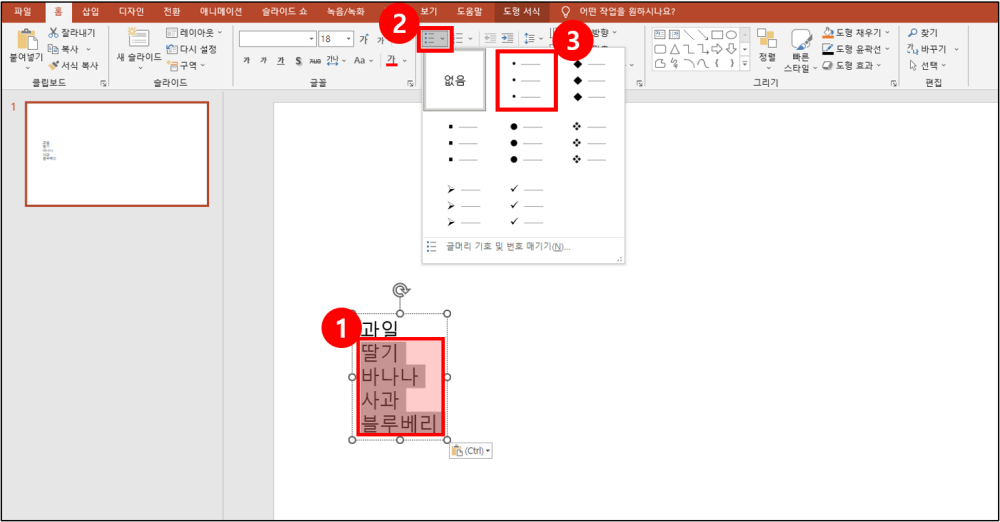Select the rectangle shape in shapes gallery
The height and width of the screenshot is (522, 1000).
(x=717, y=34)
